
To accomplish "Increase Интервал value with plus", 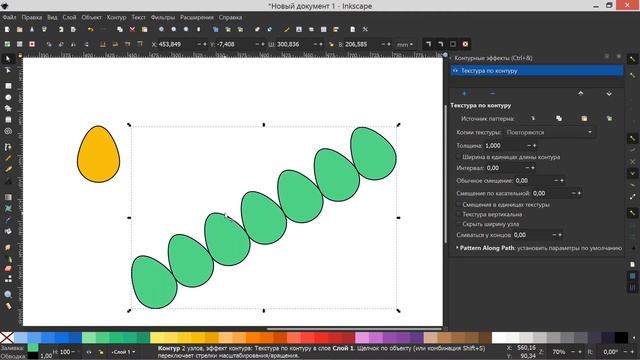I will [533, 168].
